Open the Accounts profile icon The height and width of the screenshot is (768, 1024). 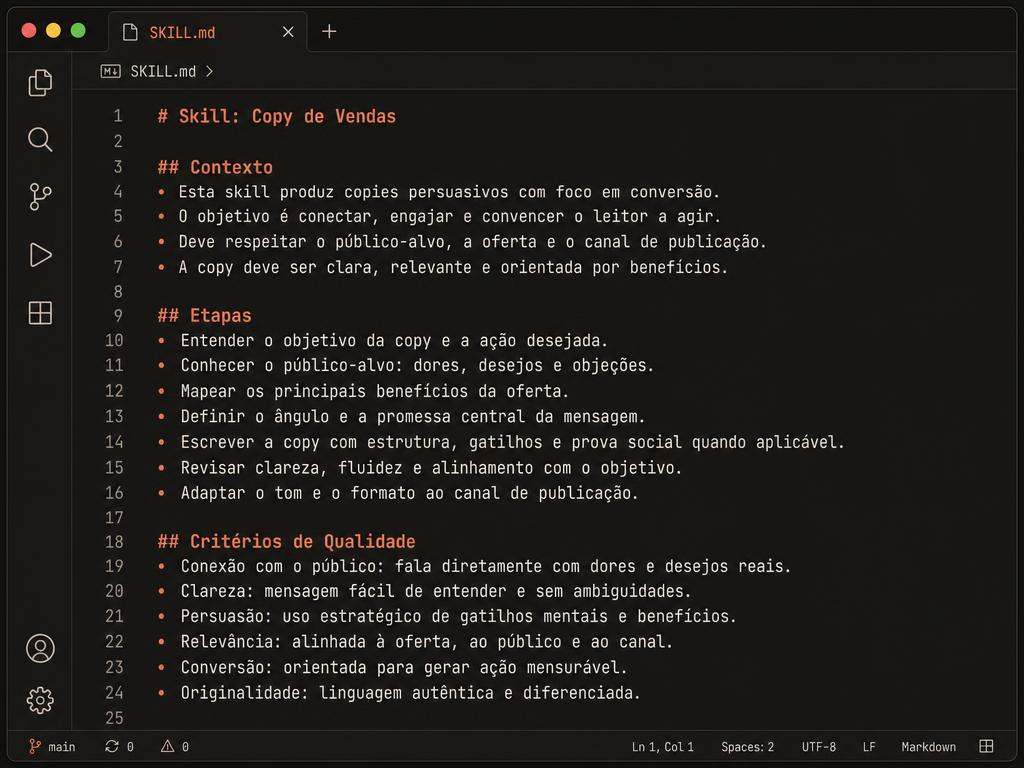pyautogui.click(x=40, y=648)
